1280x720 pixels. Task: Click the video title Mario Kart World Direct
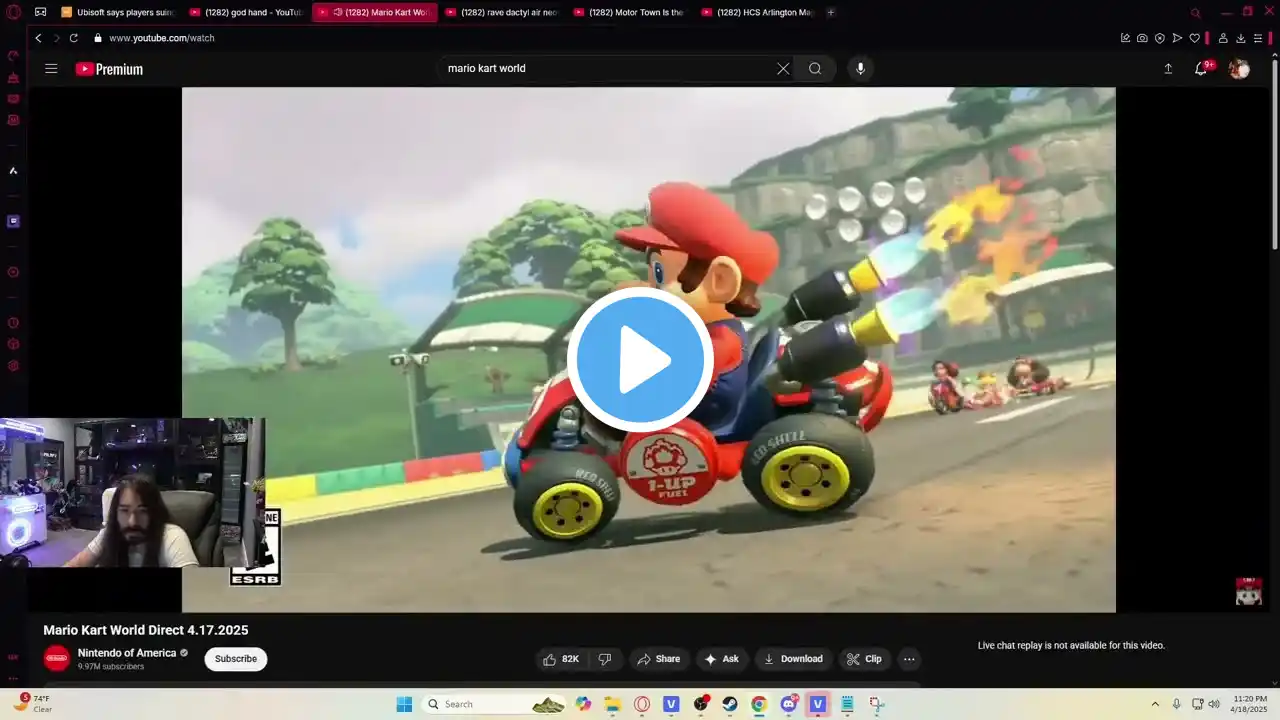(x=146, y=630)
